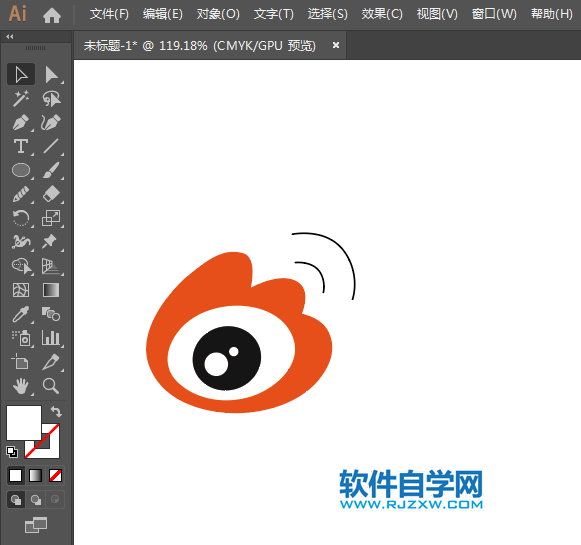Screen dimensions: 581x545
Task: Select the Magic Wand tool
Action: click(21, 99)
